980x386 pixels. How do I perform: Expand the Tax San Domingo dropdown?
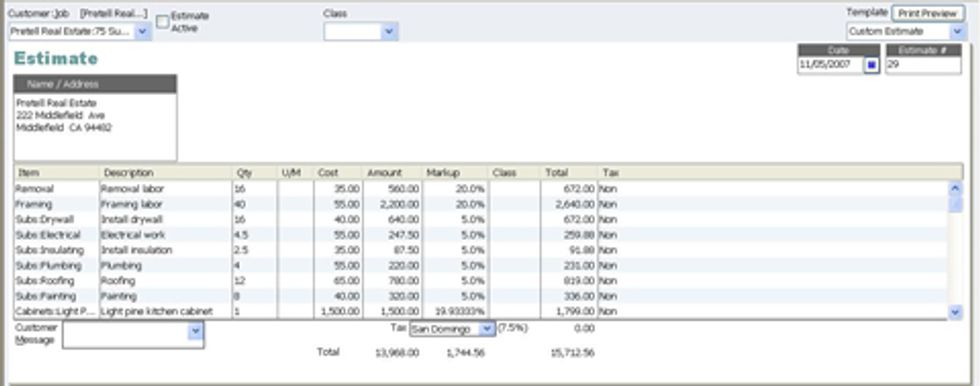487,329
